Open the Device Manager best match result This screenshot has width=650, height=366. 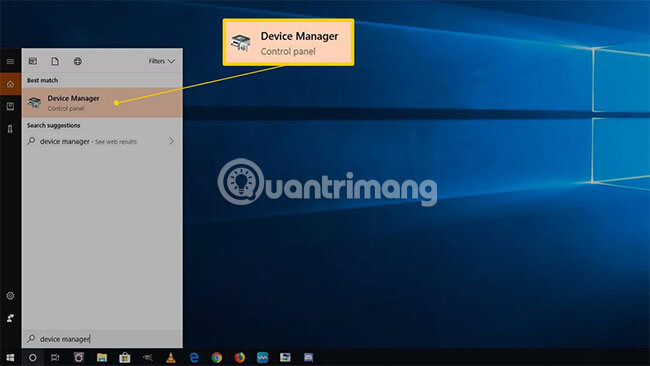pyautogui.click(x=102, y=102)
